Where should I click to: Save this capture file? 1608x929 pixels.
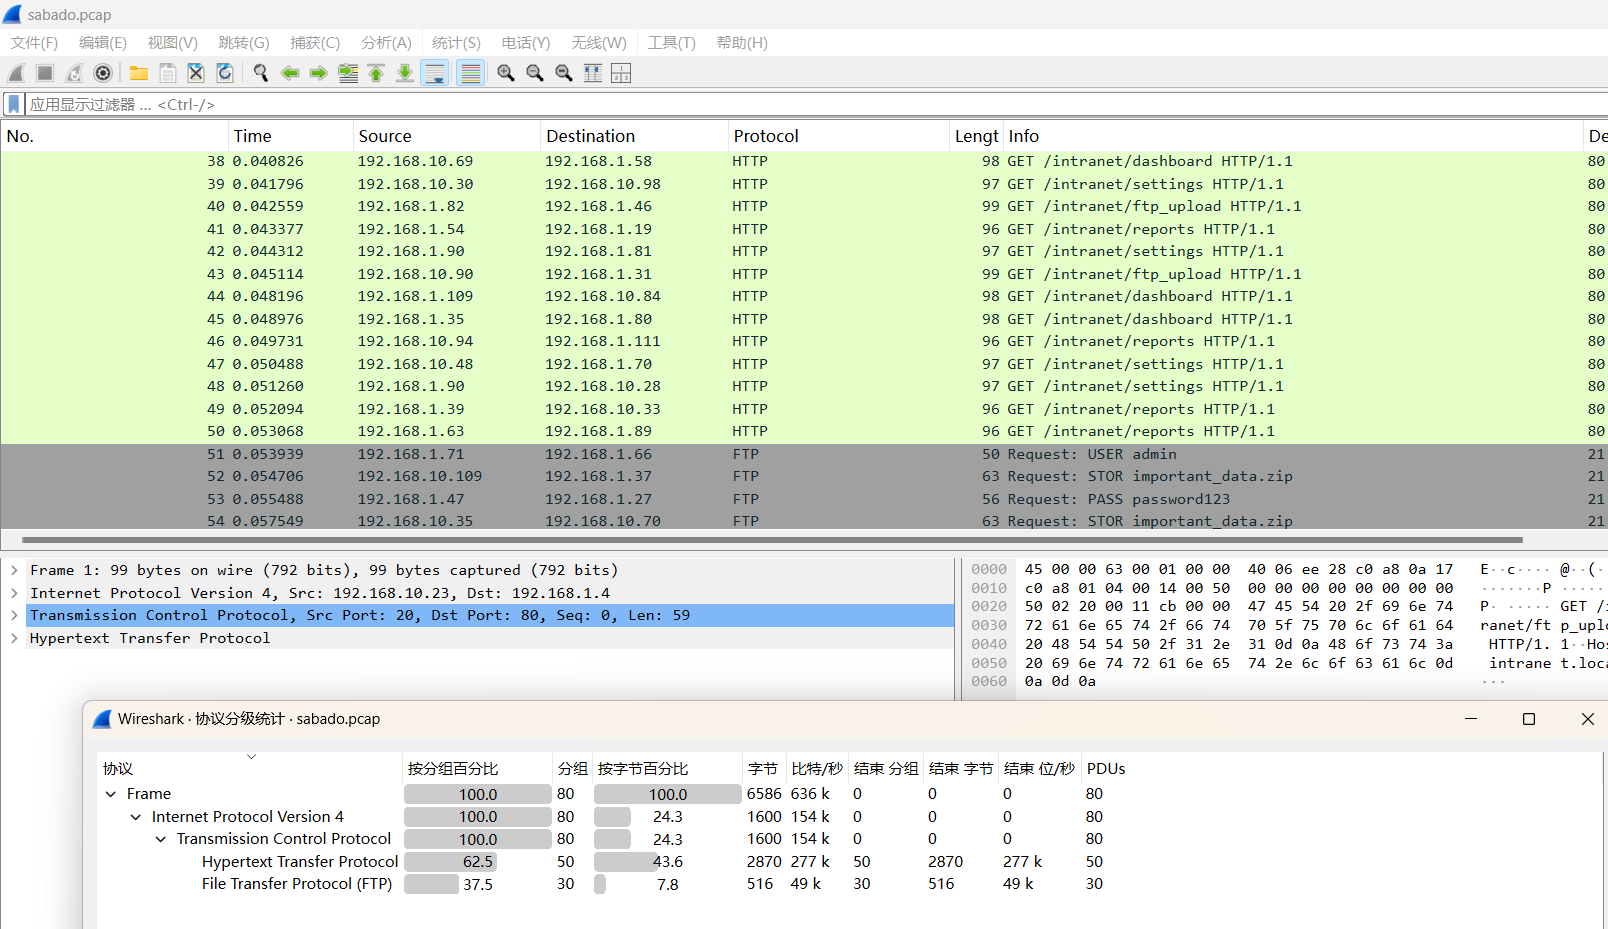[168, 73]
